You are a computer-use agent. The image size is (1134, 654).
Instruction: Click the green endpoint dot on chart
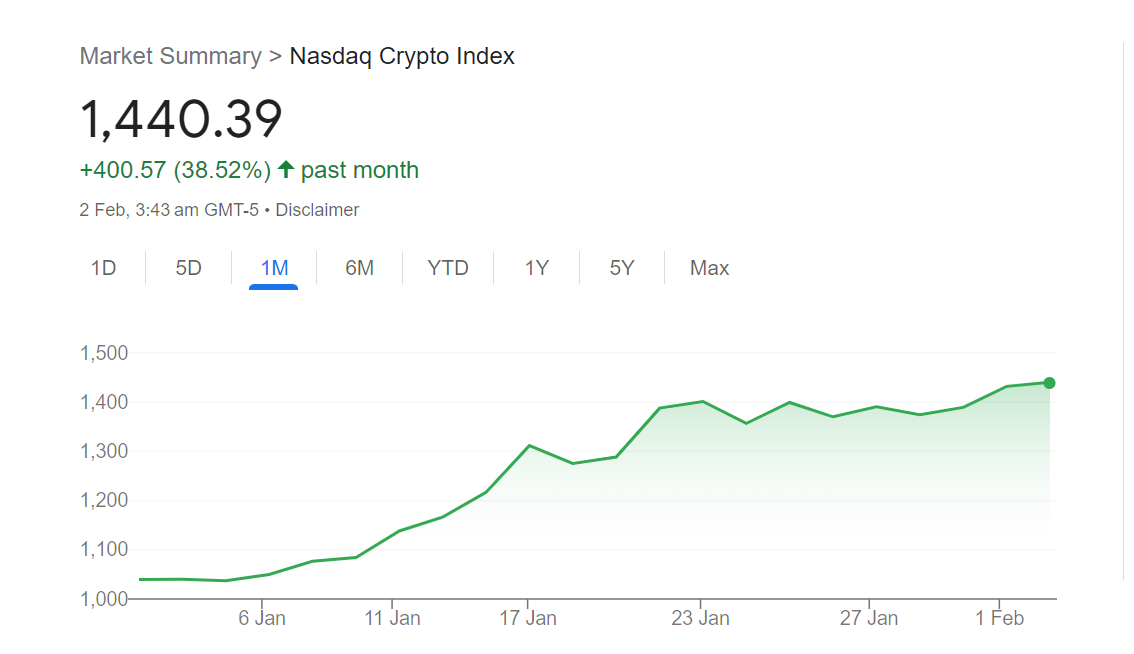click(1049, 383)
